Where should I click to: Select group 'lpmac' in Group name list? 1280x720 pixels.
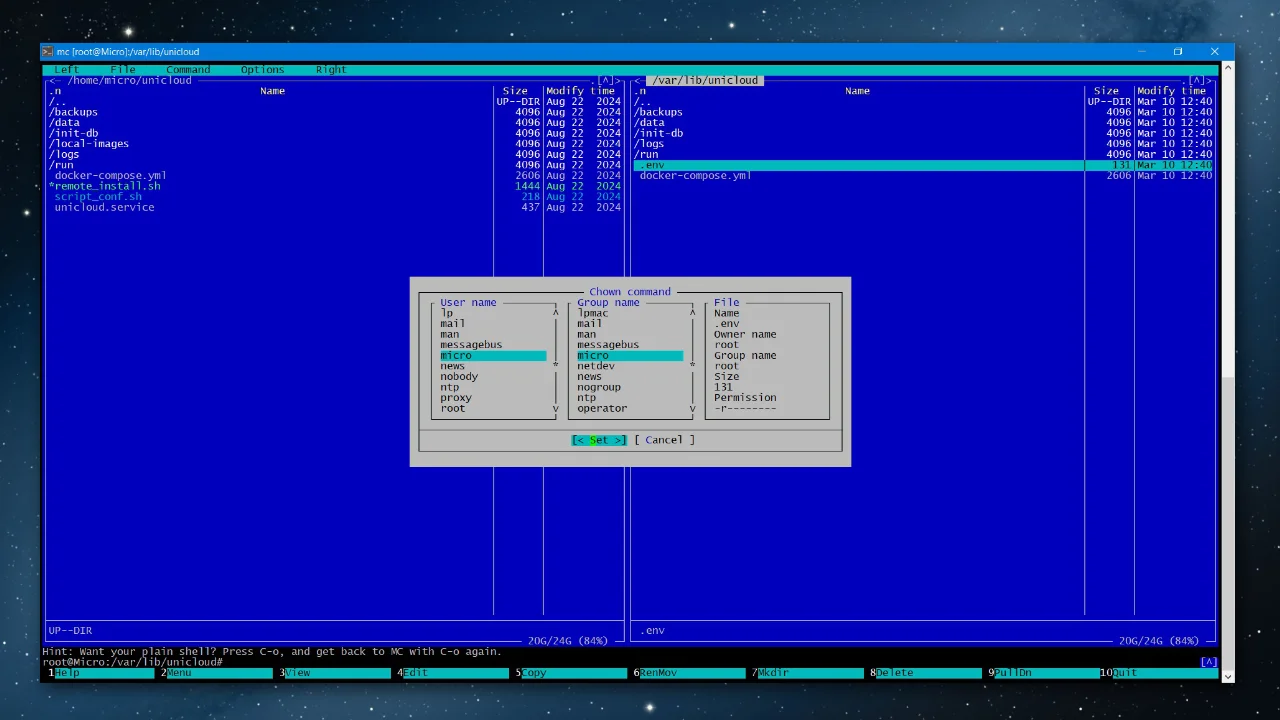click(x=630, y=313)
